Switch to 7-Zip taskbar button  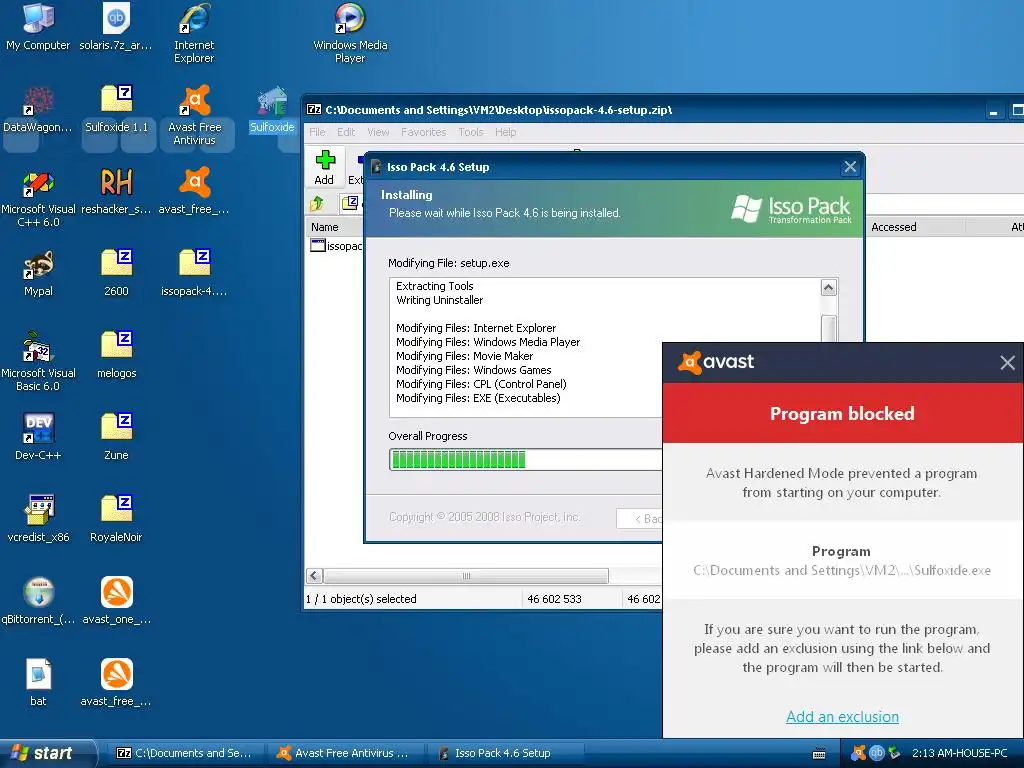click(x=184, y=753)
